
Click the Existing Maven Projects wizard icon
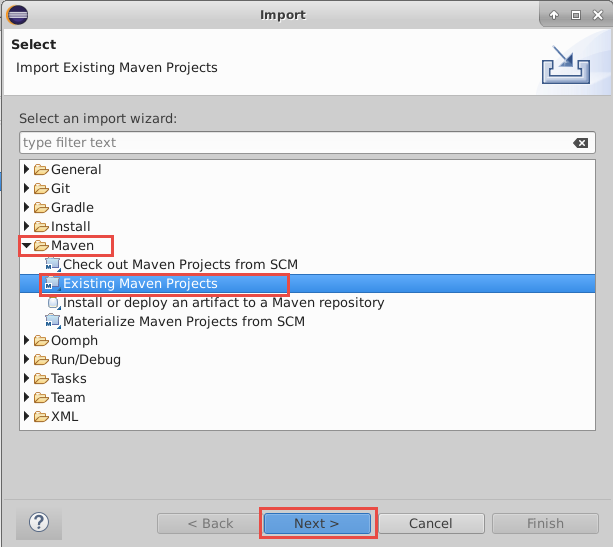pos(53,283)
